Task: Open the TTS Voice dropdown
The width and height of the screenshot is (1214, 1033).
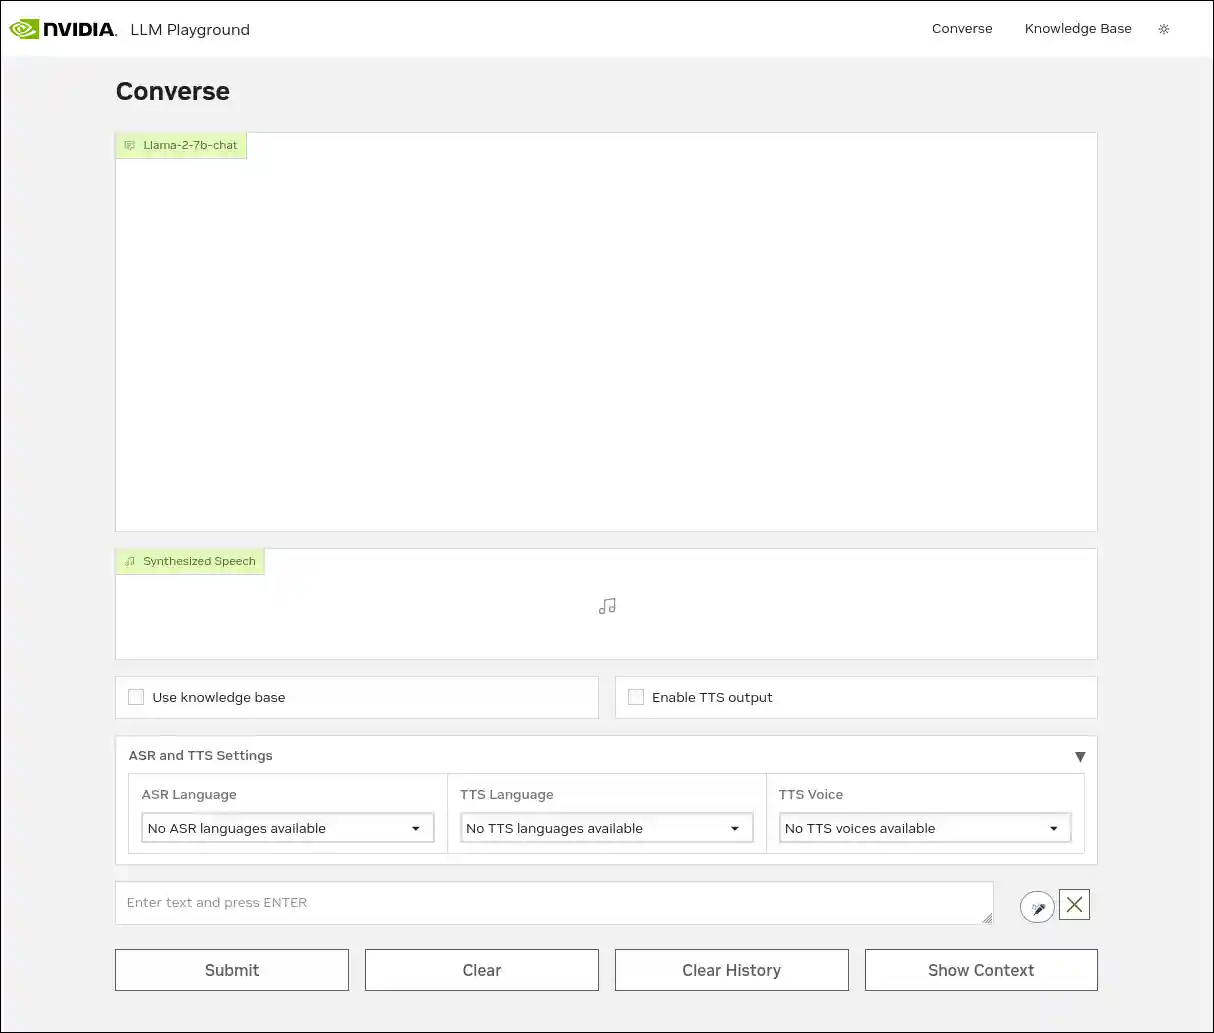Action: coord(924,827)
